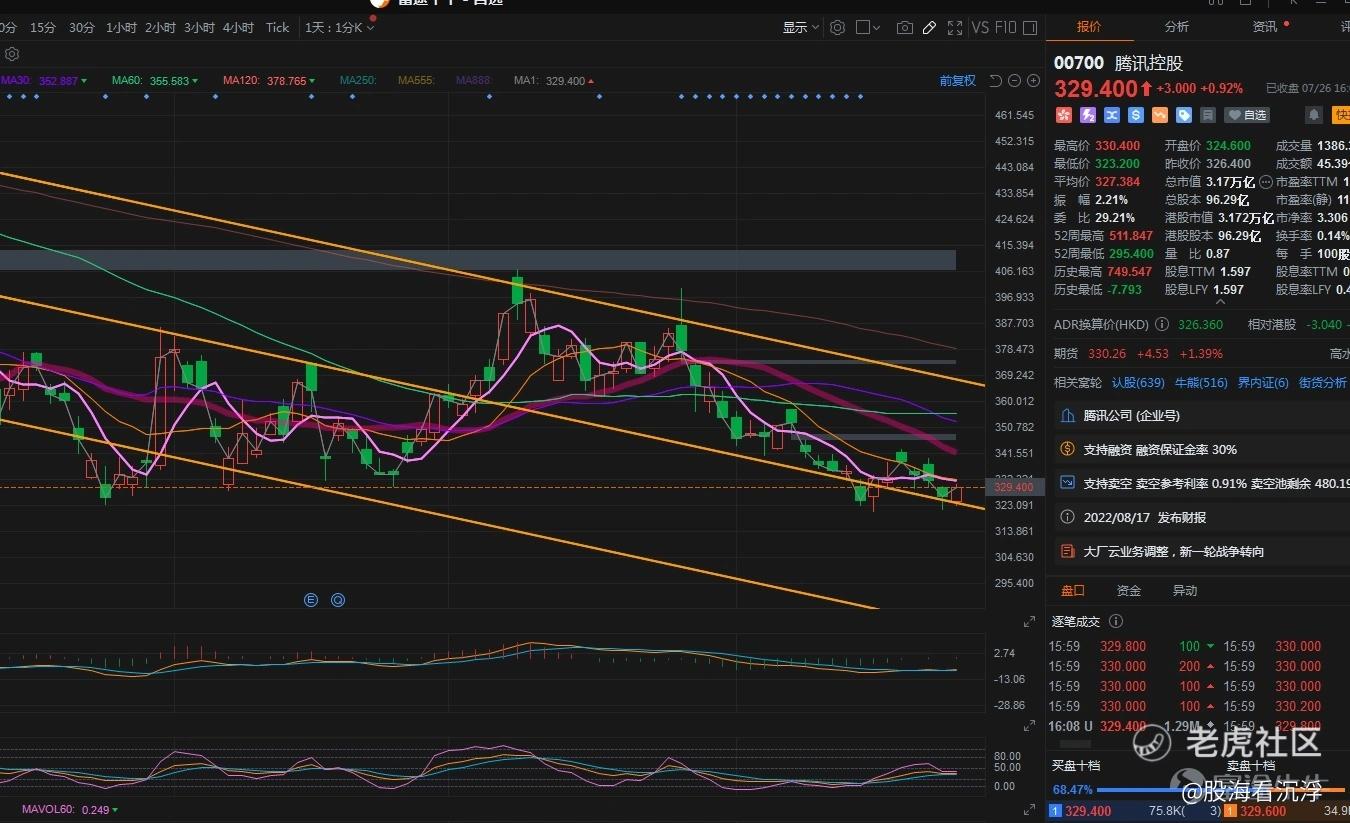Select the 4小时 timeframe
Screen dimensions: 1350x823
(x=238, y=28)
